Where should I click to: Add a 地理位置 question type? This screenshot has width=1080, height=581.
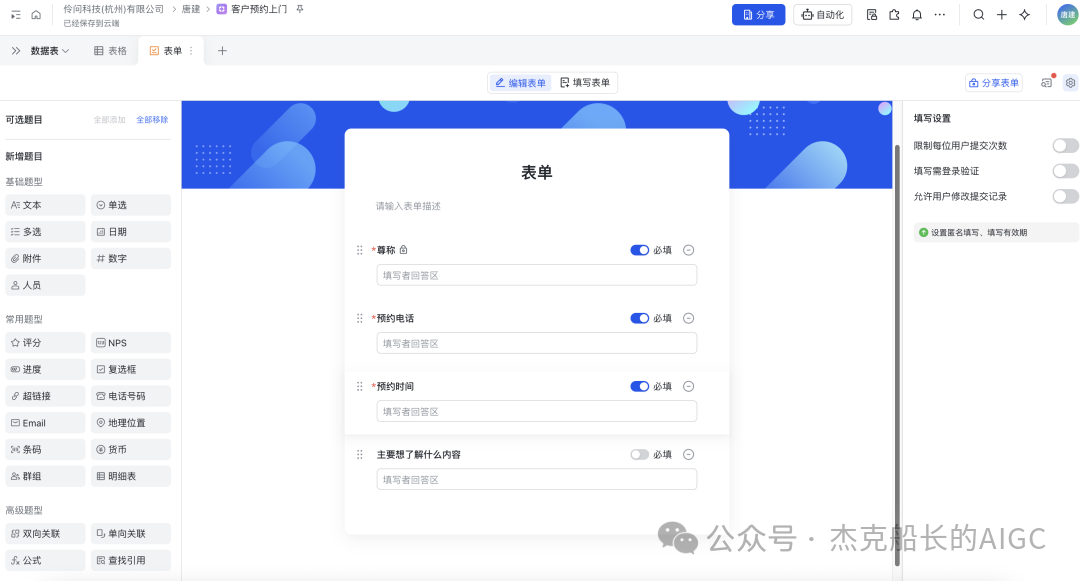[131, 423]
